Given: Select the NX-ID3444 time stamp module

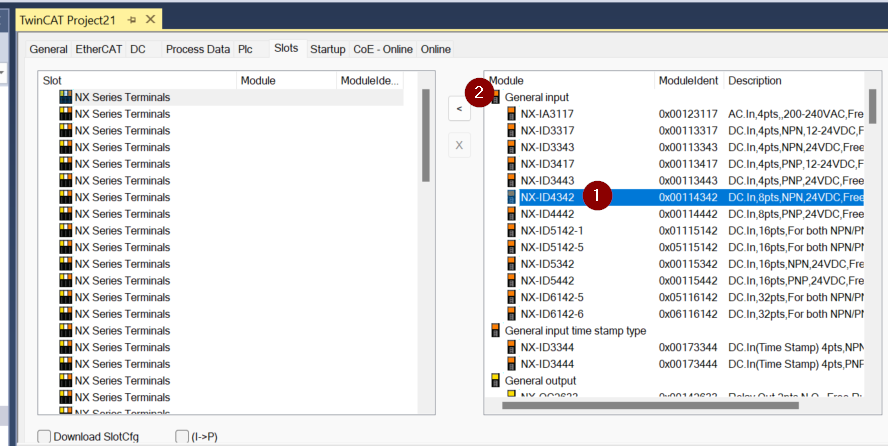Looking at the screenshot, I should point(547,364).
